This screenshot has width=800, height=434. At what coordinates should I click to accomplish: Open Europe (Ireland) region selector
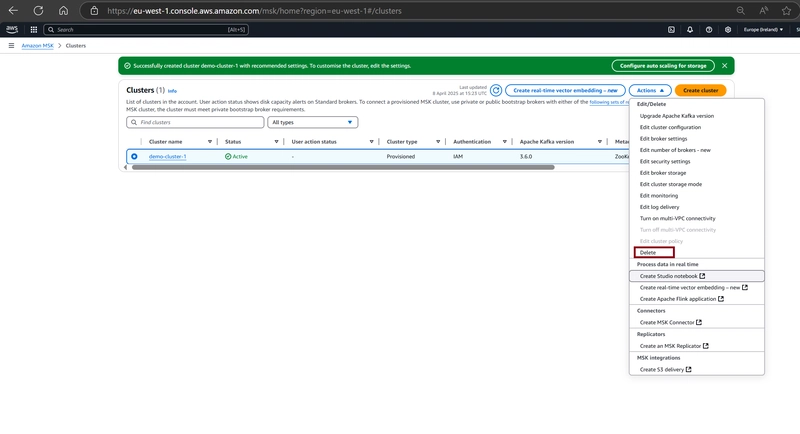[x=763, y=30]
